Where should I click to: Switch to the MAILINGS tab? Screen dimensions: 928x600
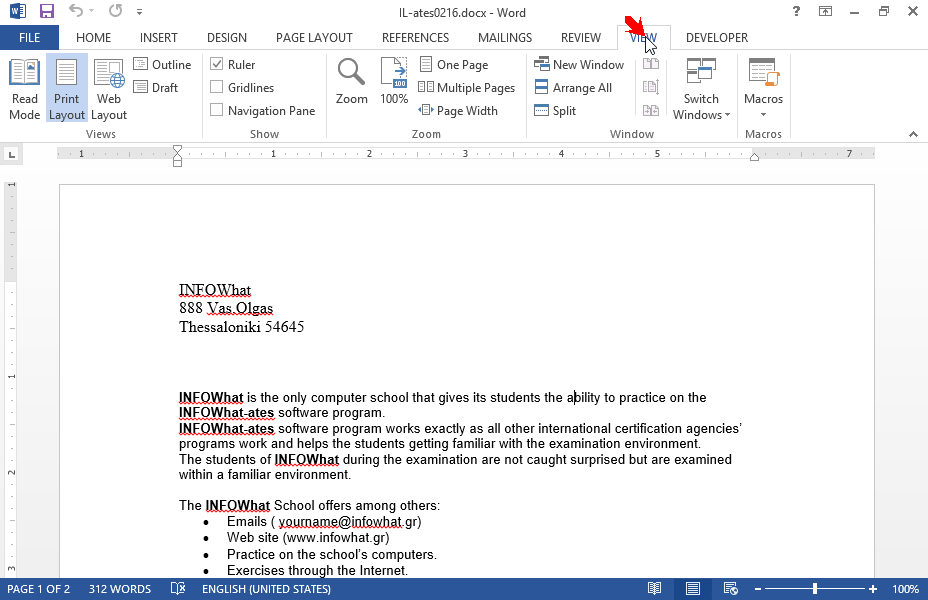505,38
